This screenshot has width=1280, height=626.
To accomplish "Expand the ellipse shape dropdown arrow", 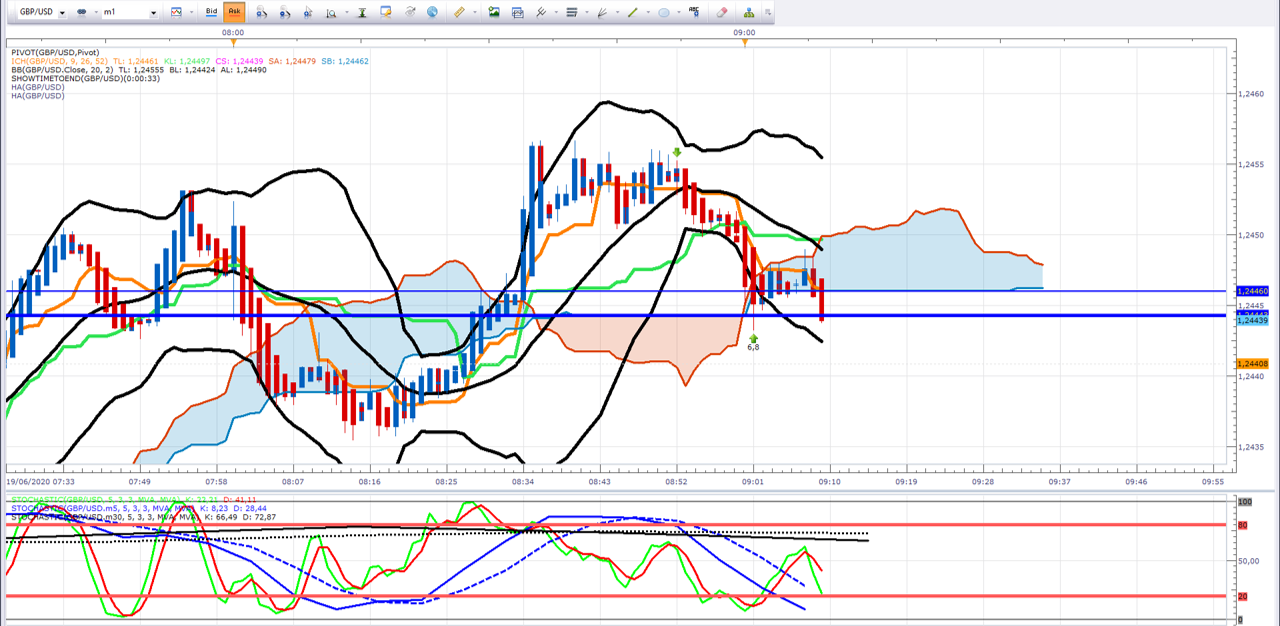I will (678, 13).
